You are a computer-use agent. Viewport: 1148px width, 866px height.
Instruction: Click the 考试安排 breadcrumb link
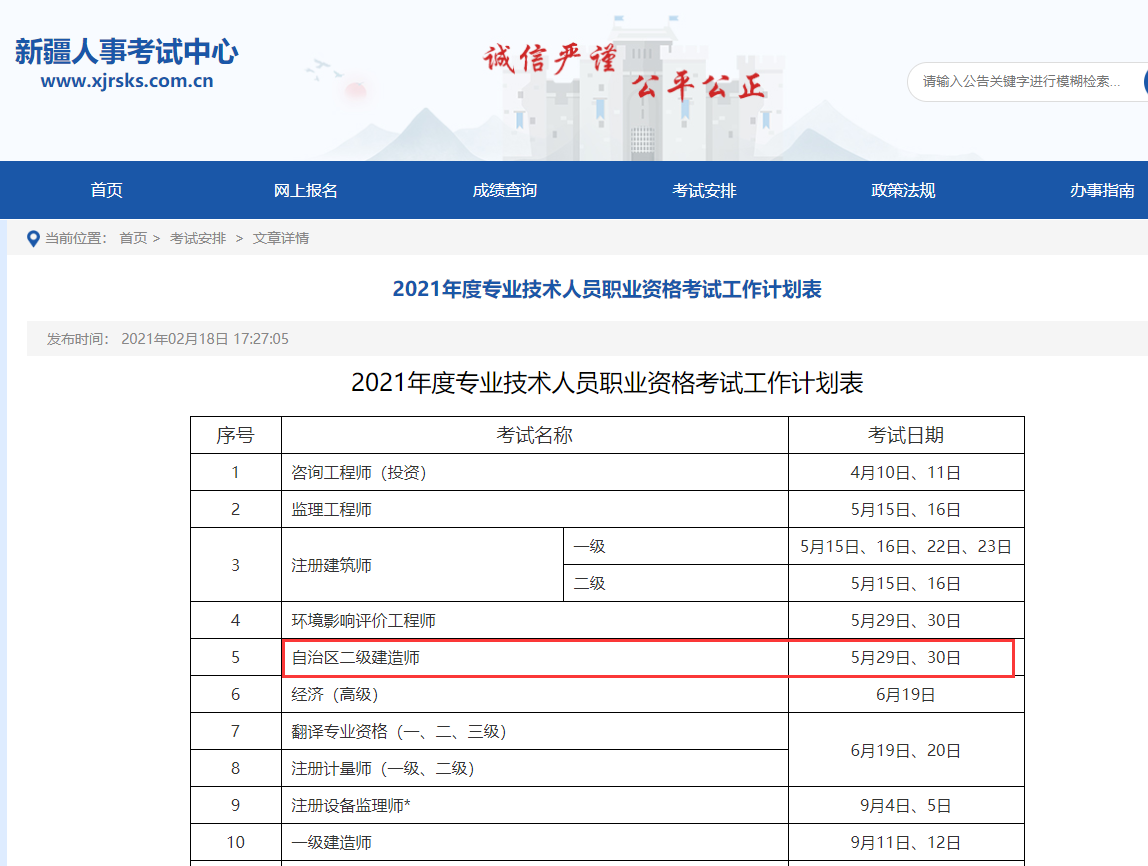tap(198, 238)
